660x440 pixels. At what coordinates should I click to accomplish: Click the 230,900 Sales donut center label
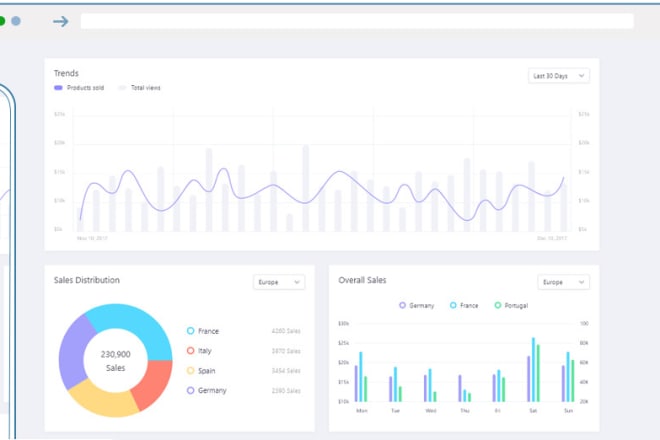[x=115, y=361]
